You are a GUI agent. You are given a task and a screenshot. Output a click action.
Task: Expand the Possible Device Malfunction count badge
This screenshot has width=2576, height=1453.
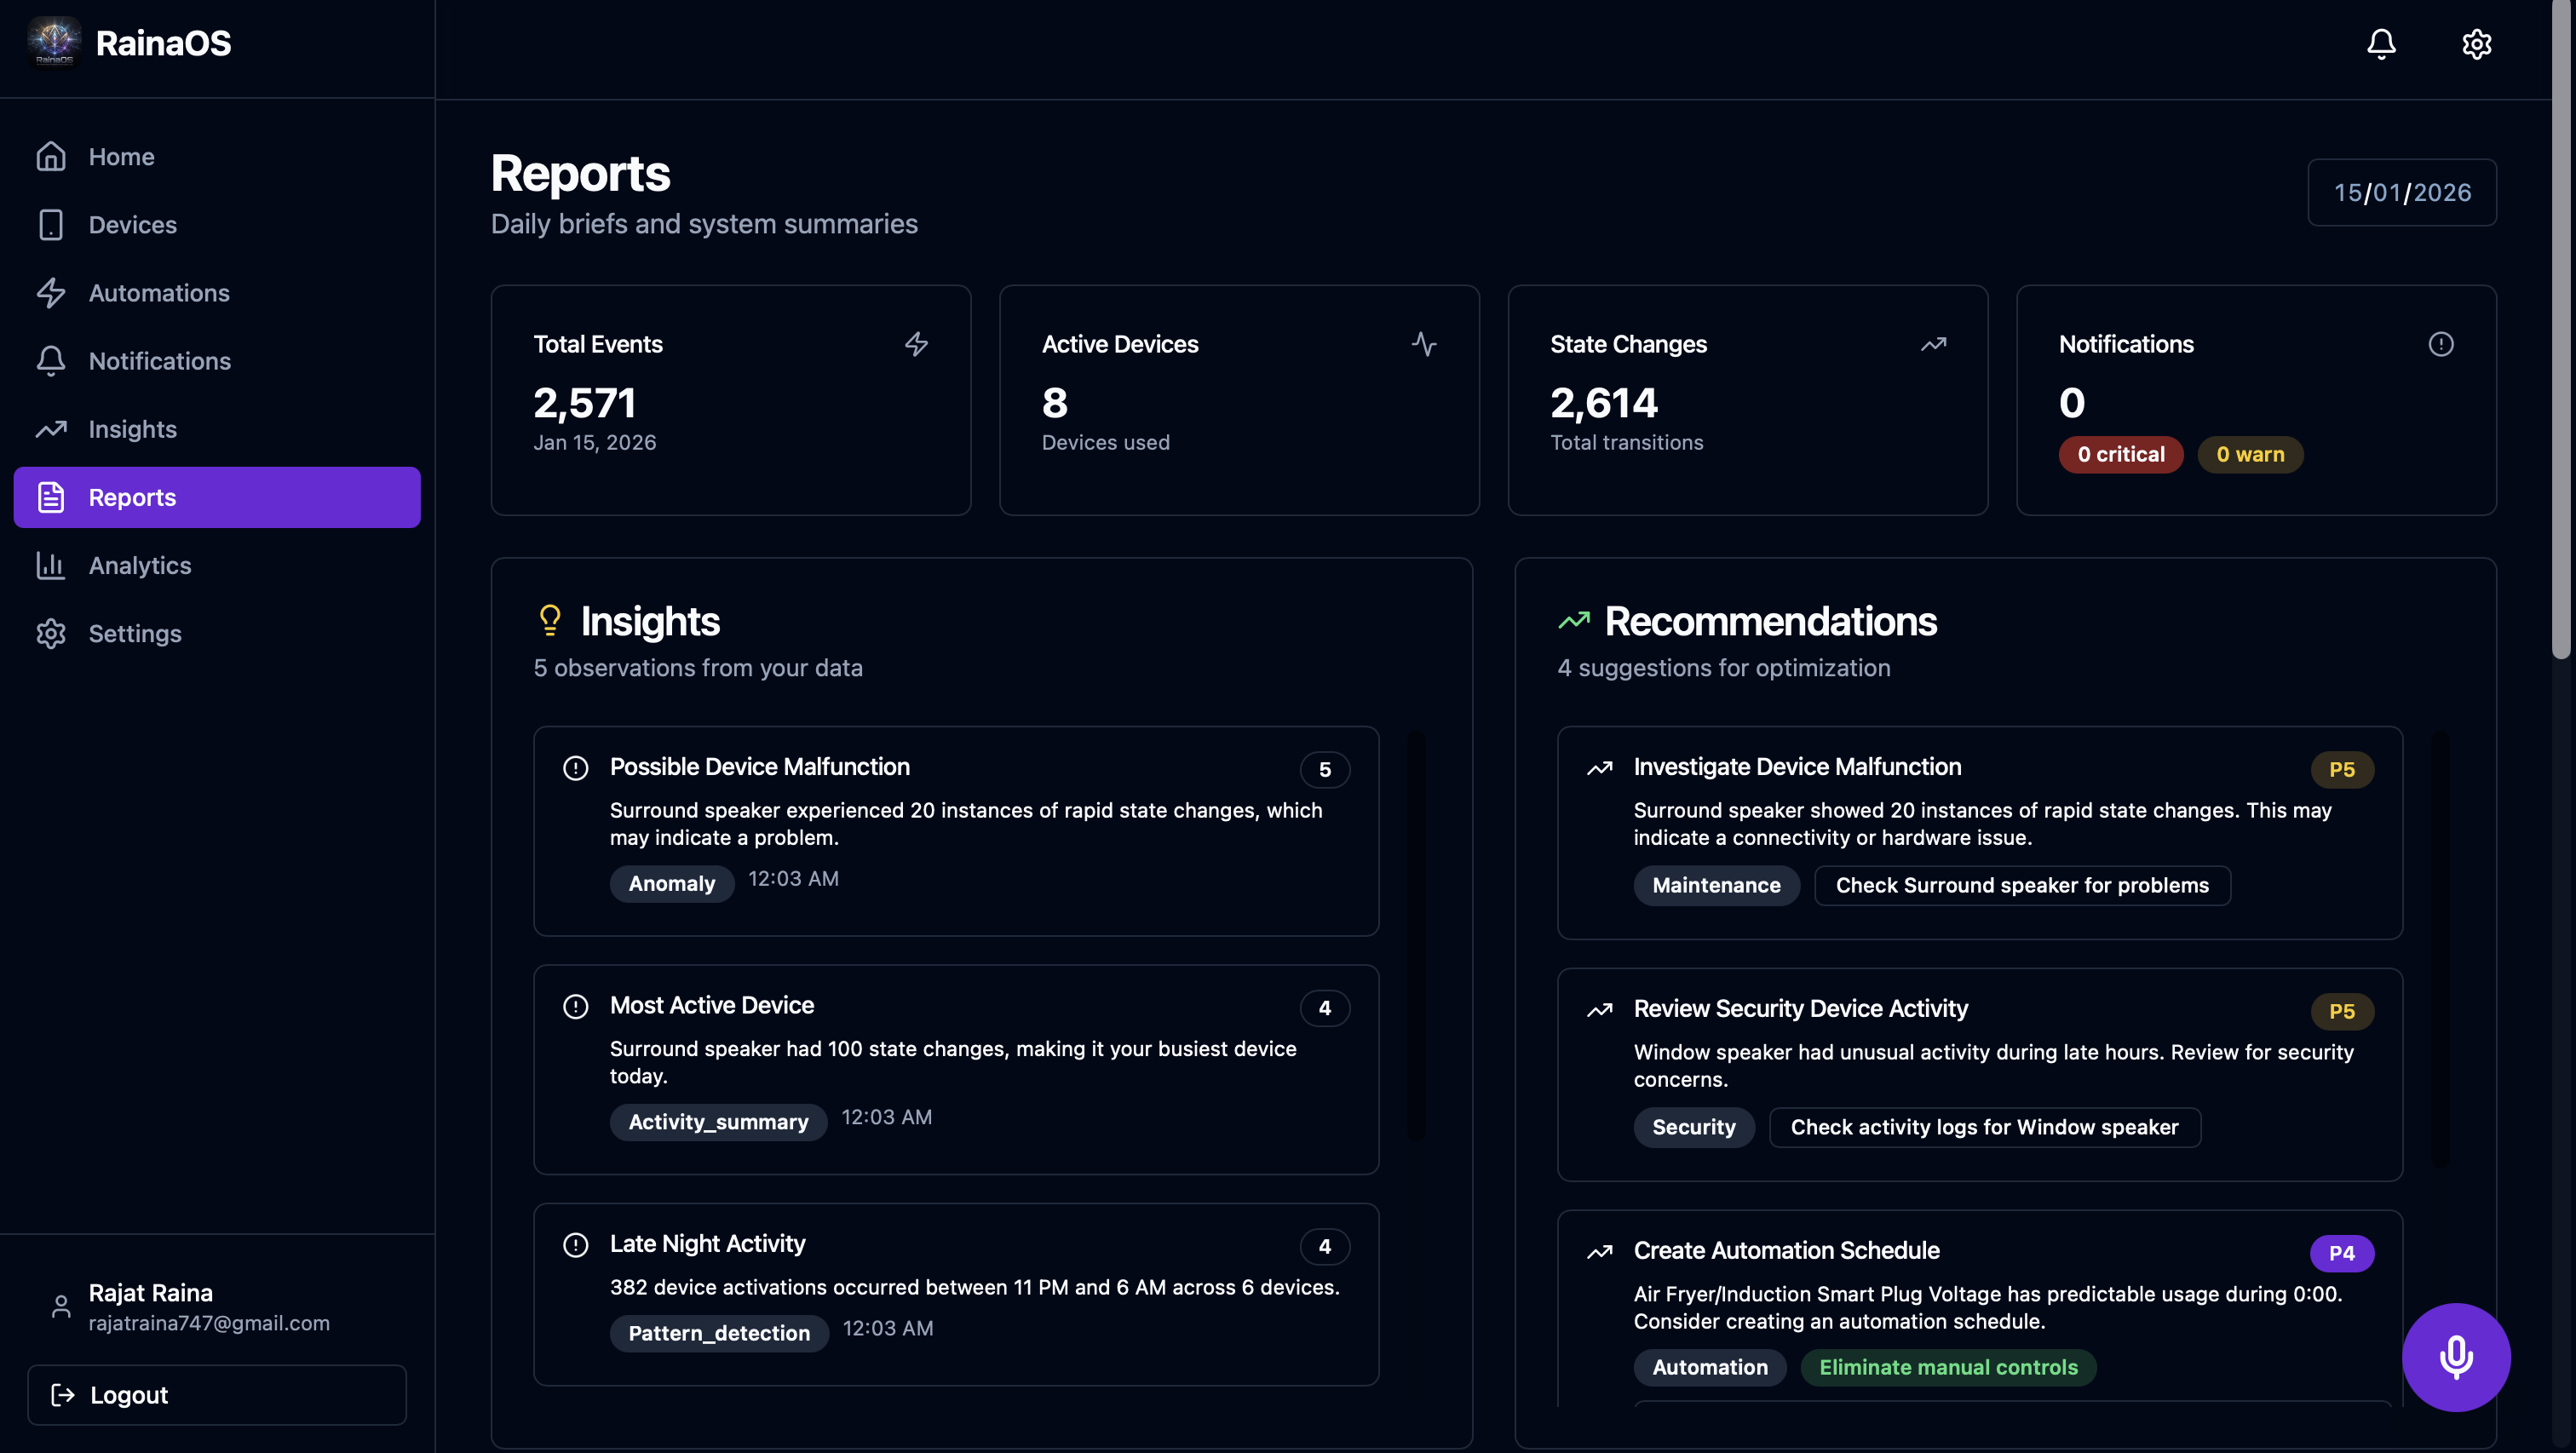1325,770
